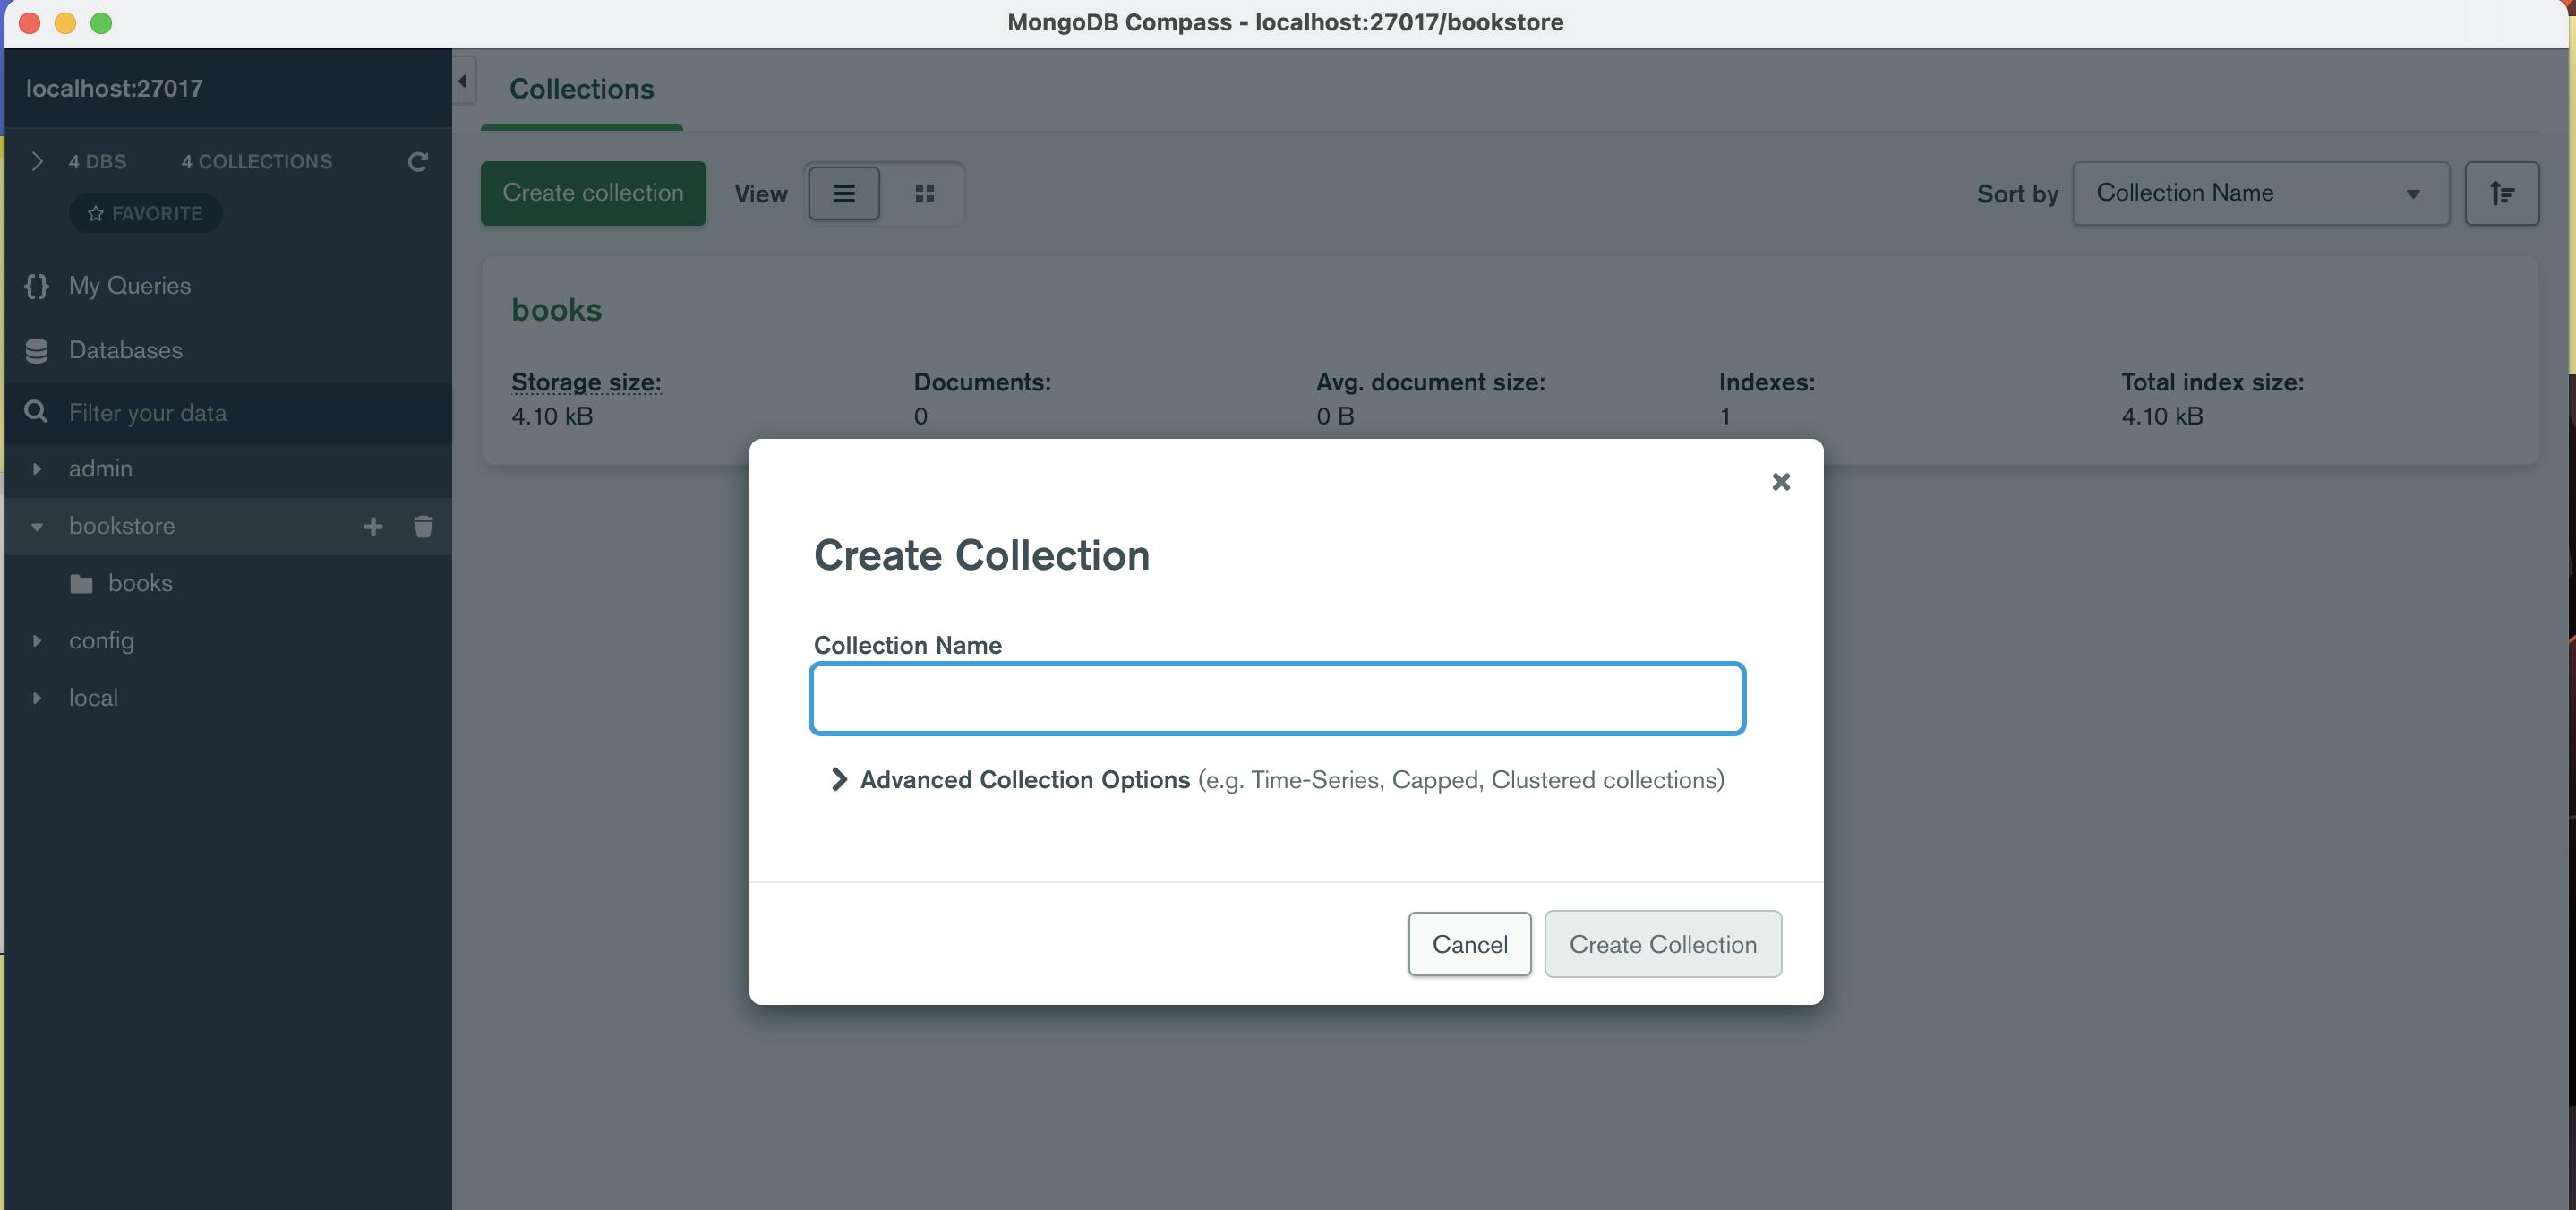Viewport: 2576px width, 1210px height.
Task: Maximize the window with green button
Action: click(x=101, y=23)
